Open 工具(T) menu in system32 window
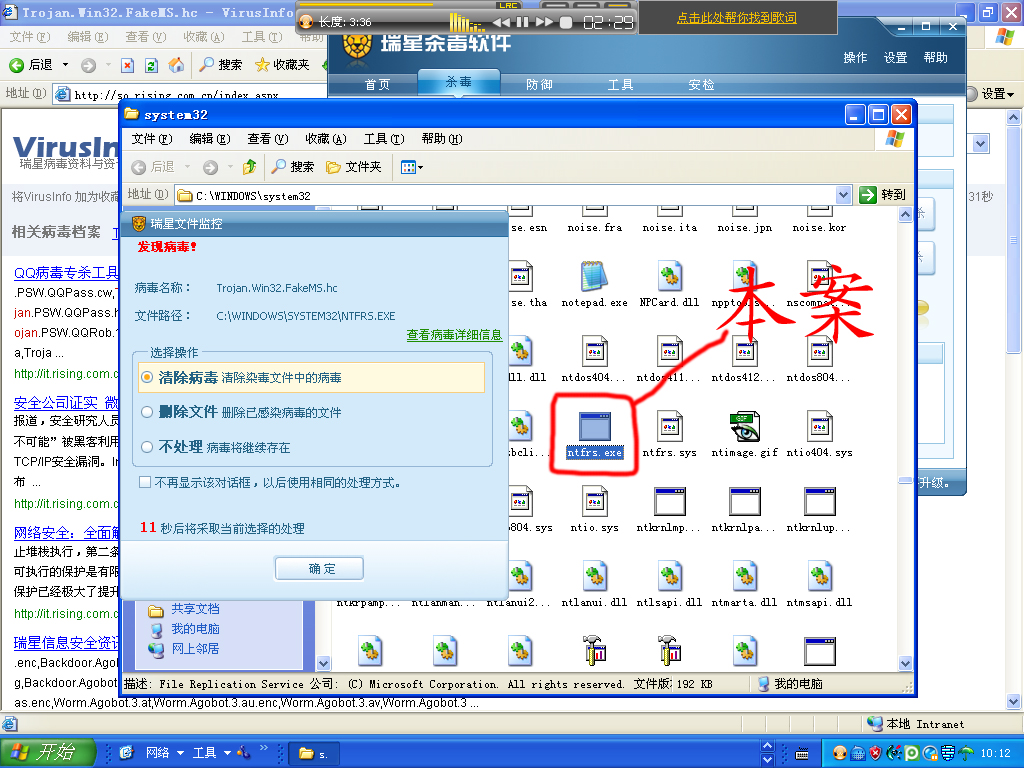The width and height of the screenshot is (1024, 768). [384, 138]
